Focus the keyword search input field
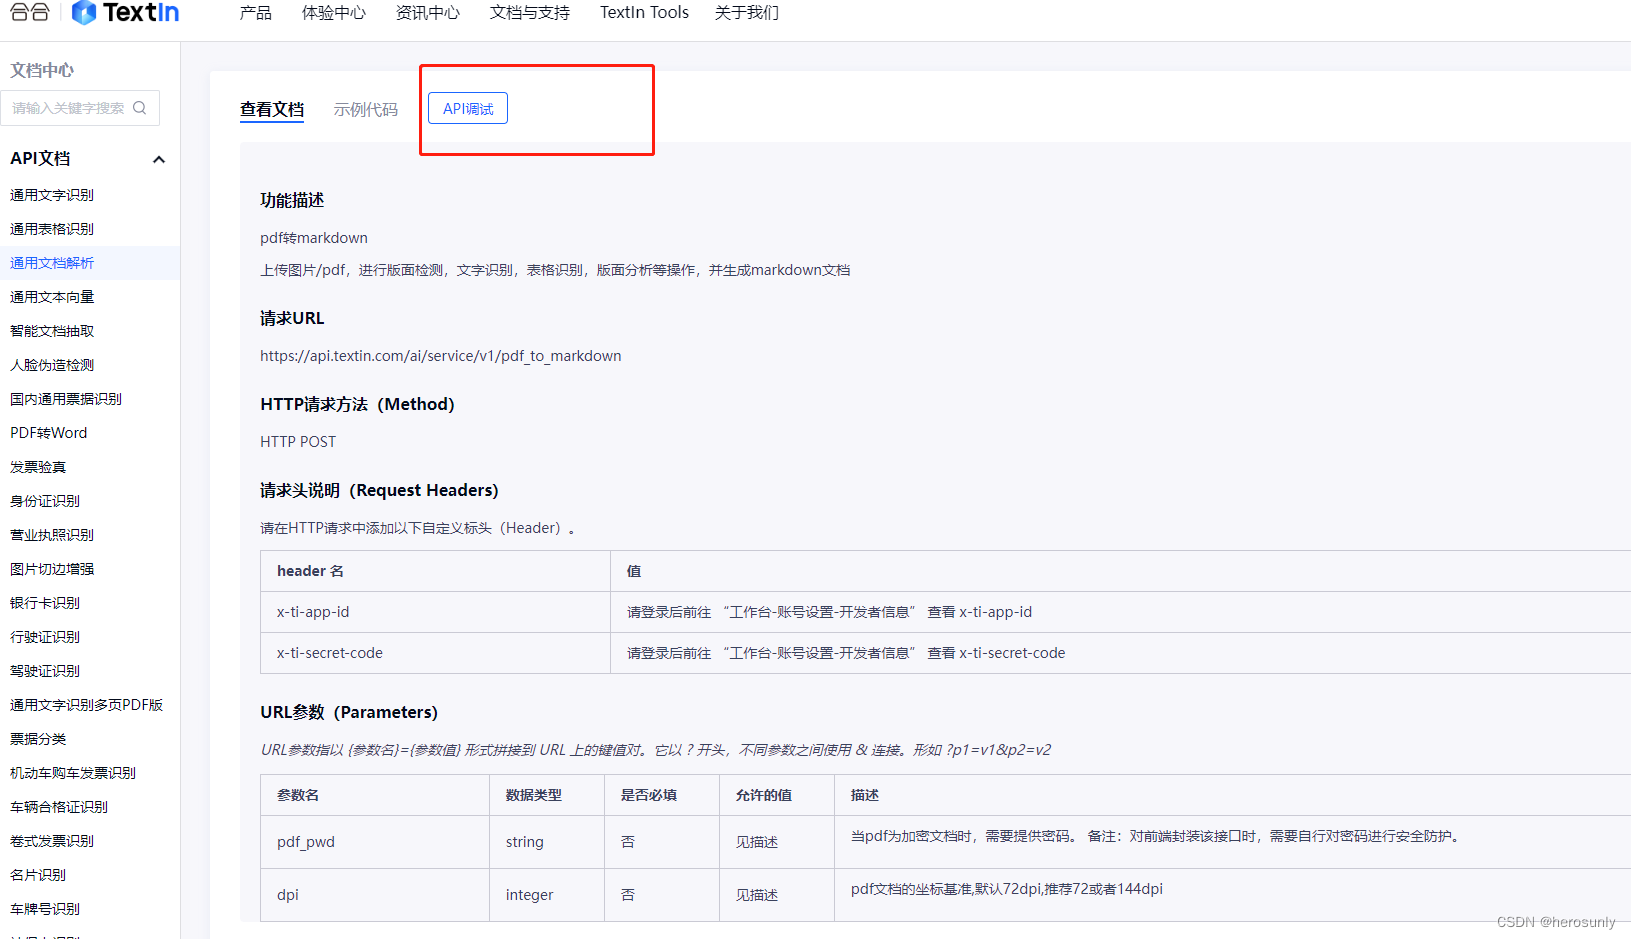 pos(80,108)
